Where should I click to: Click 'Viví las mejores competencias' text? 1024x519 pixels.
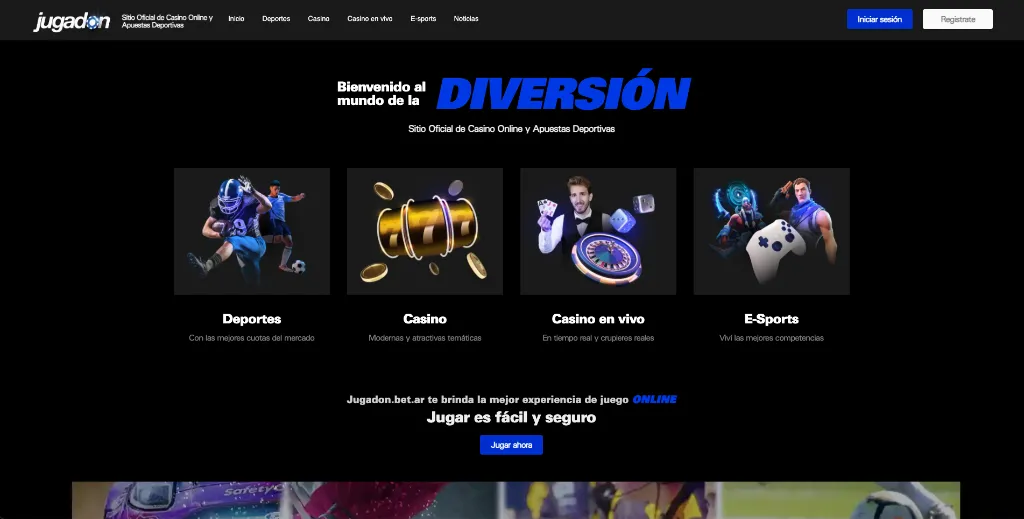pos(771,338)
